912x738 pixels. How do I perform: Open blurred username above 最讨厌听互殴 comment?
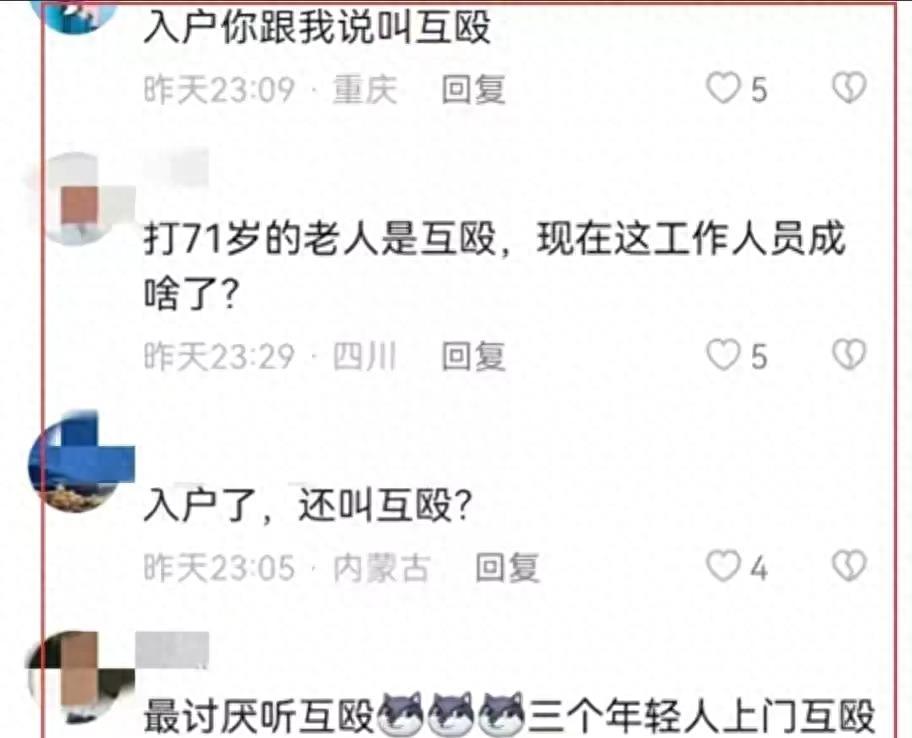coord(172,649)
